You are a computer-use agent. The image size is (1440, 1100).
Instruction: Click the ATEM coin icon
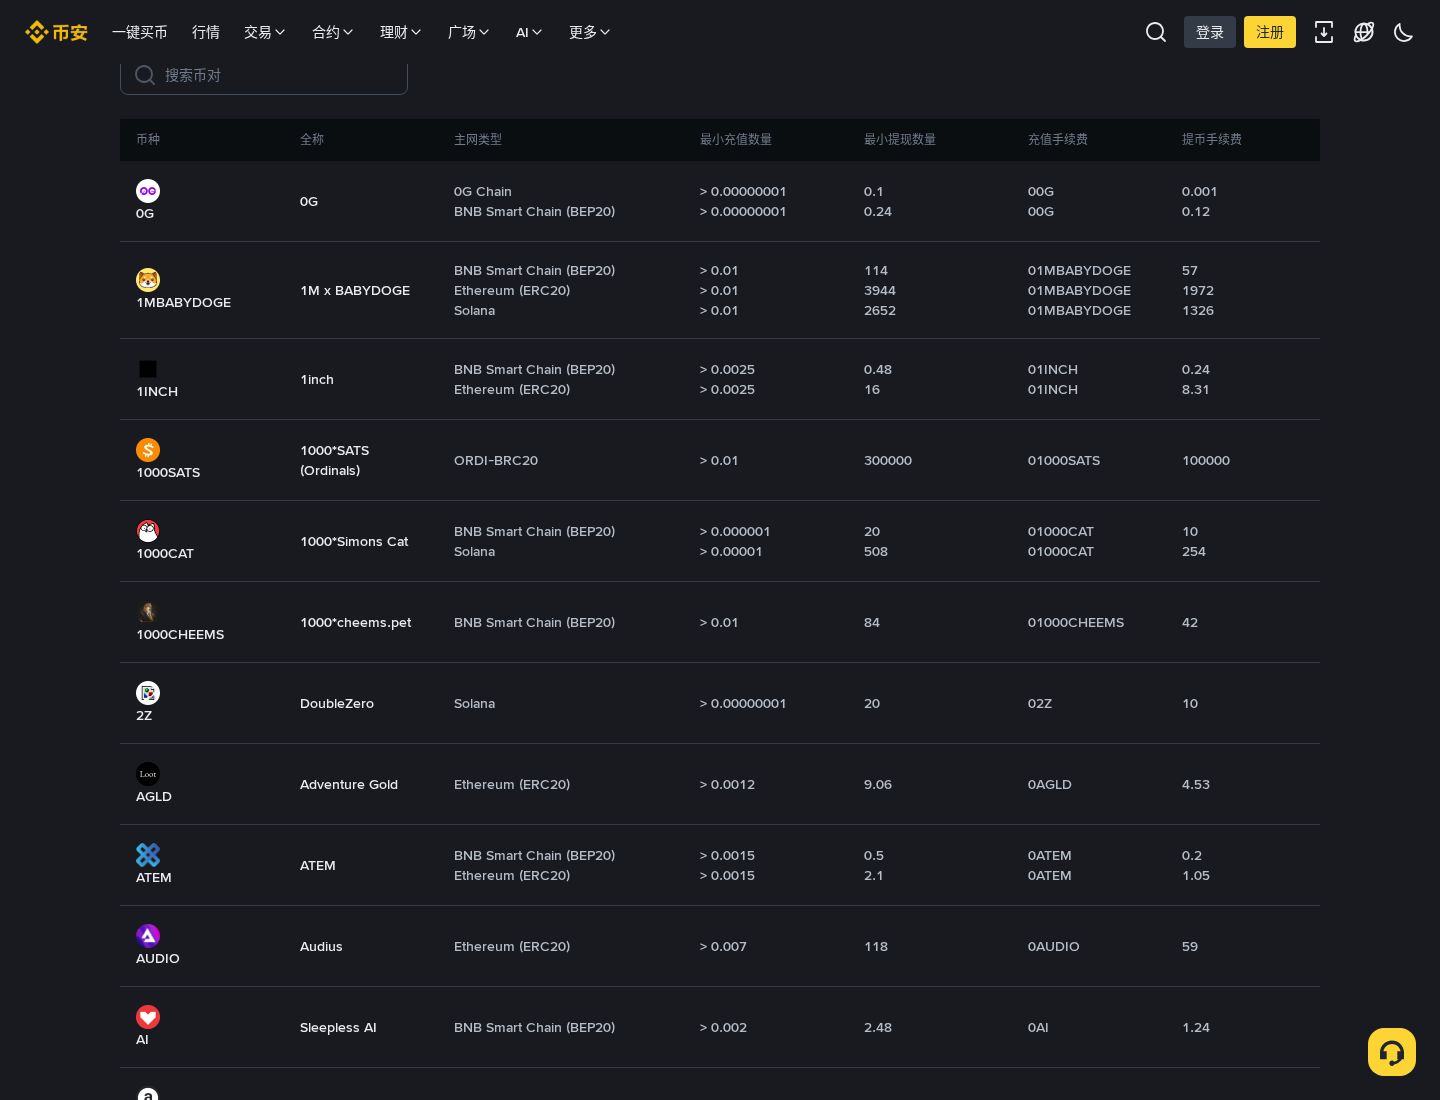coord(148,855)
